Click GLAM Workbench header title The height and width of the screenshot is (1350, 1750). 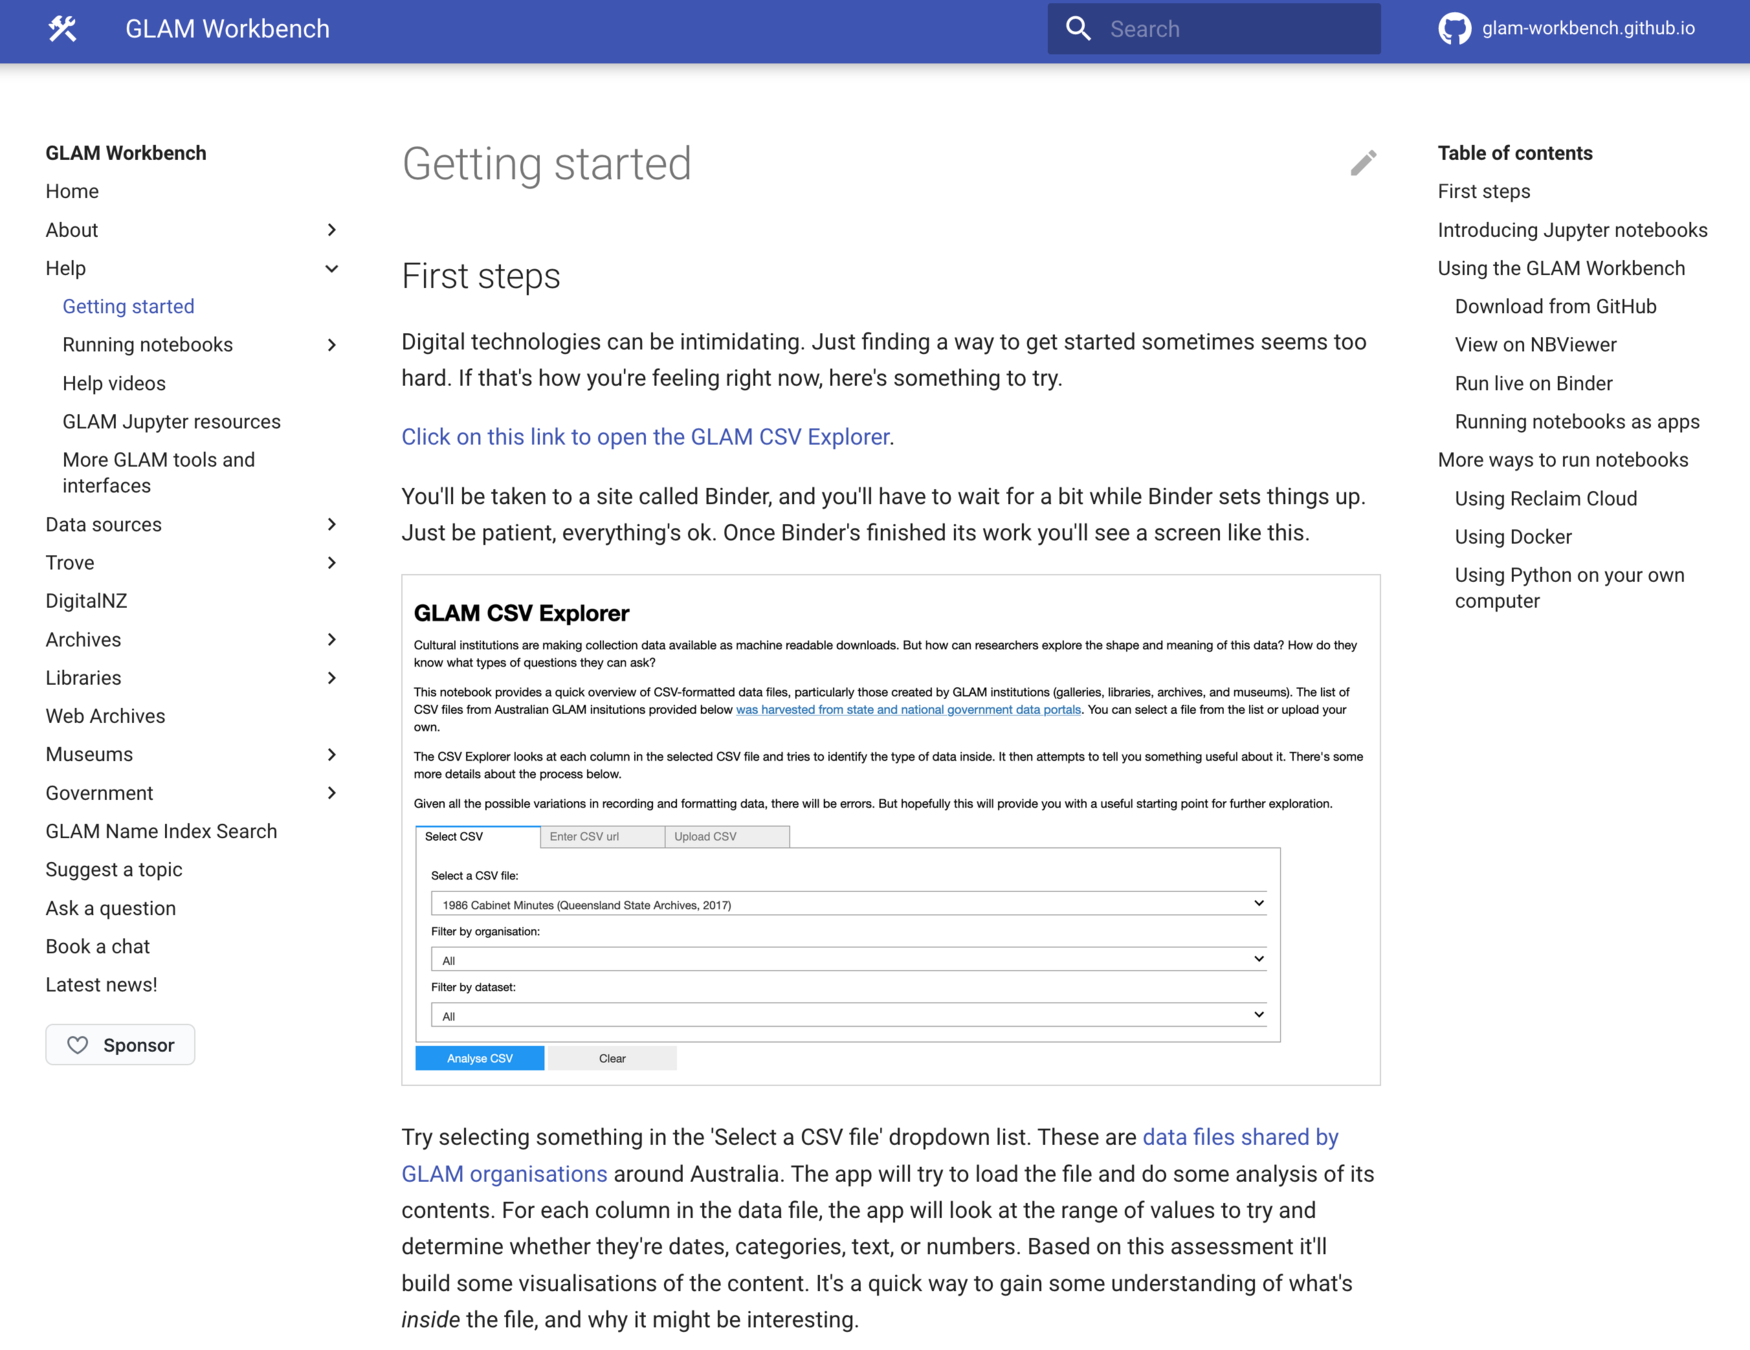click(x=227, y=29)
